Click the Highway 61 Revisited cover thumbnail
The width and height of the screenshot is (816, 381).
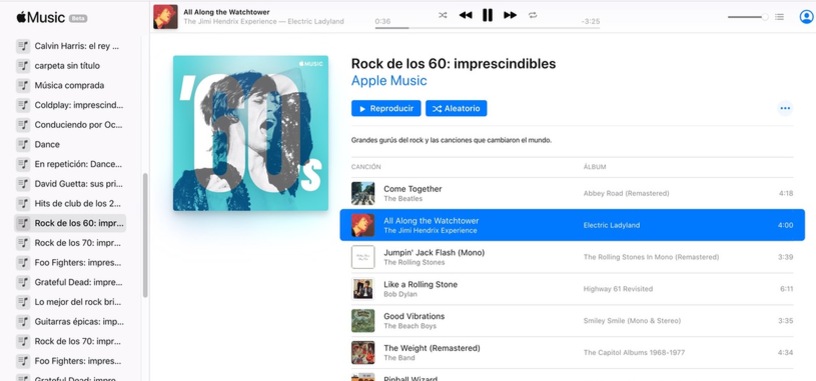363,288
